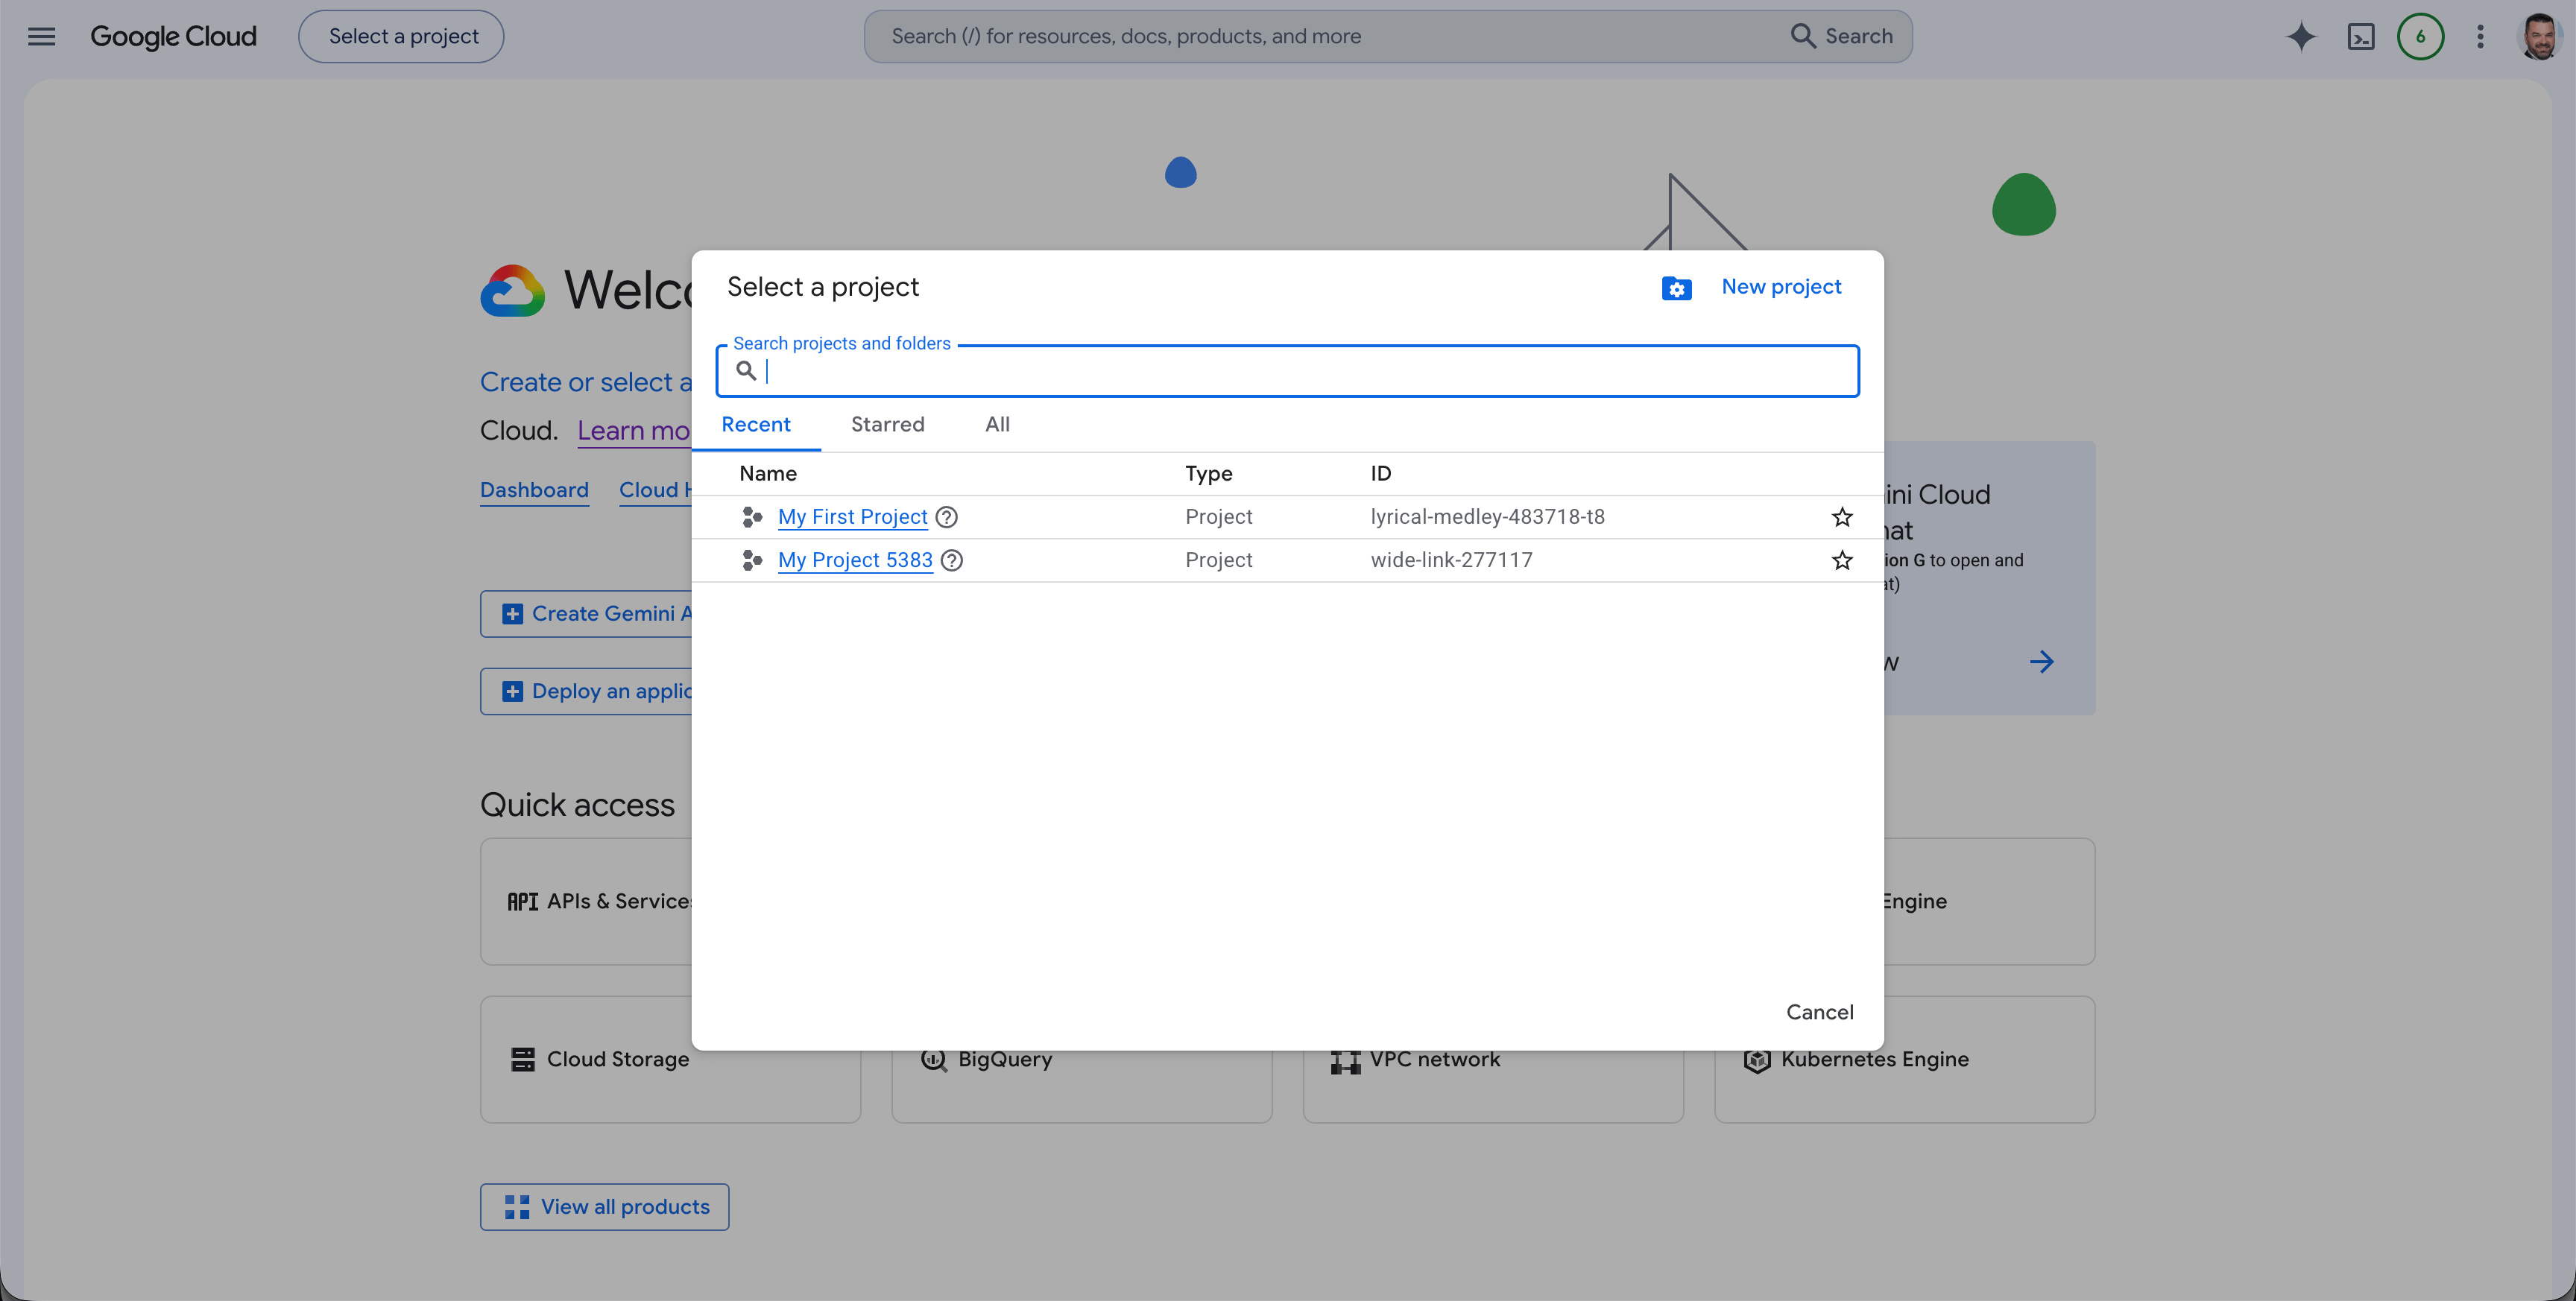The image size is (2576, 1301).
Task: Switch to the All tab
Action: pyautogui.click(x=997, y=424)
